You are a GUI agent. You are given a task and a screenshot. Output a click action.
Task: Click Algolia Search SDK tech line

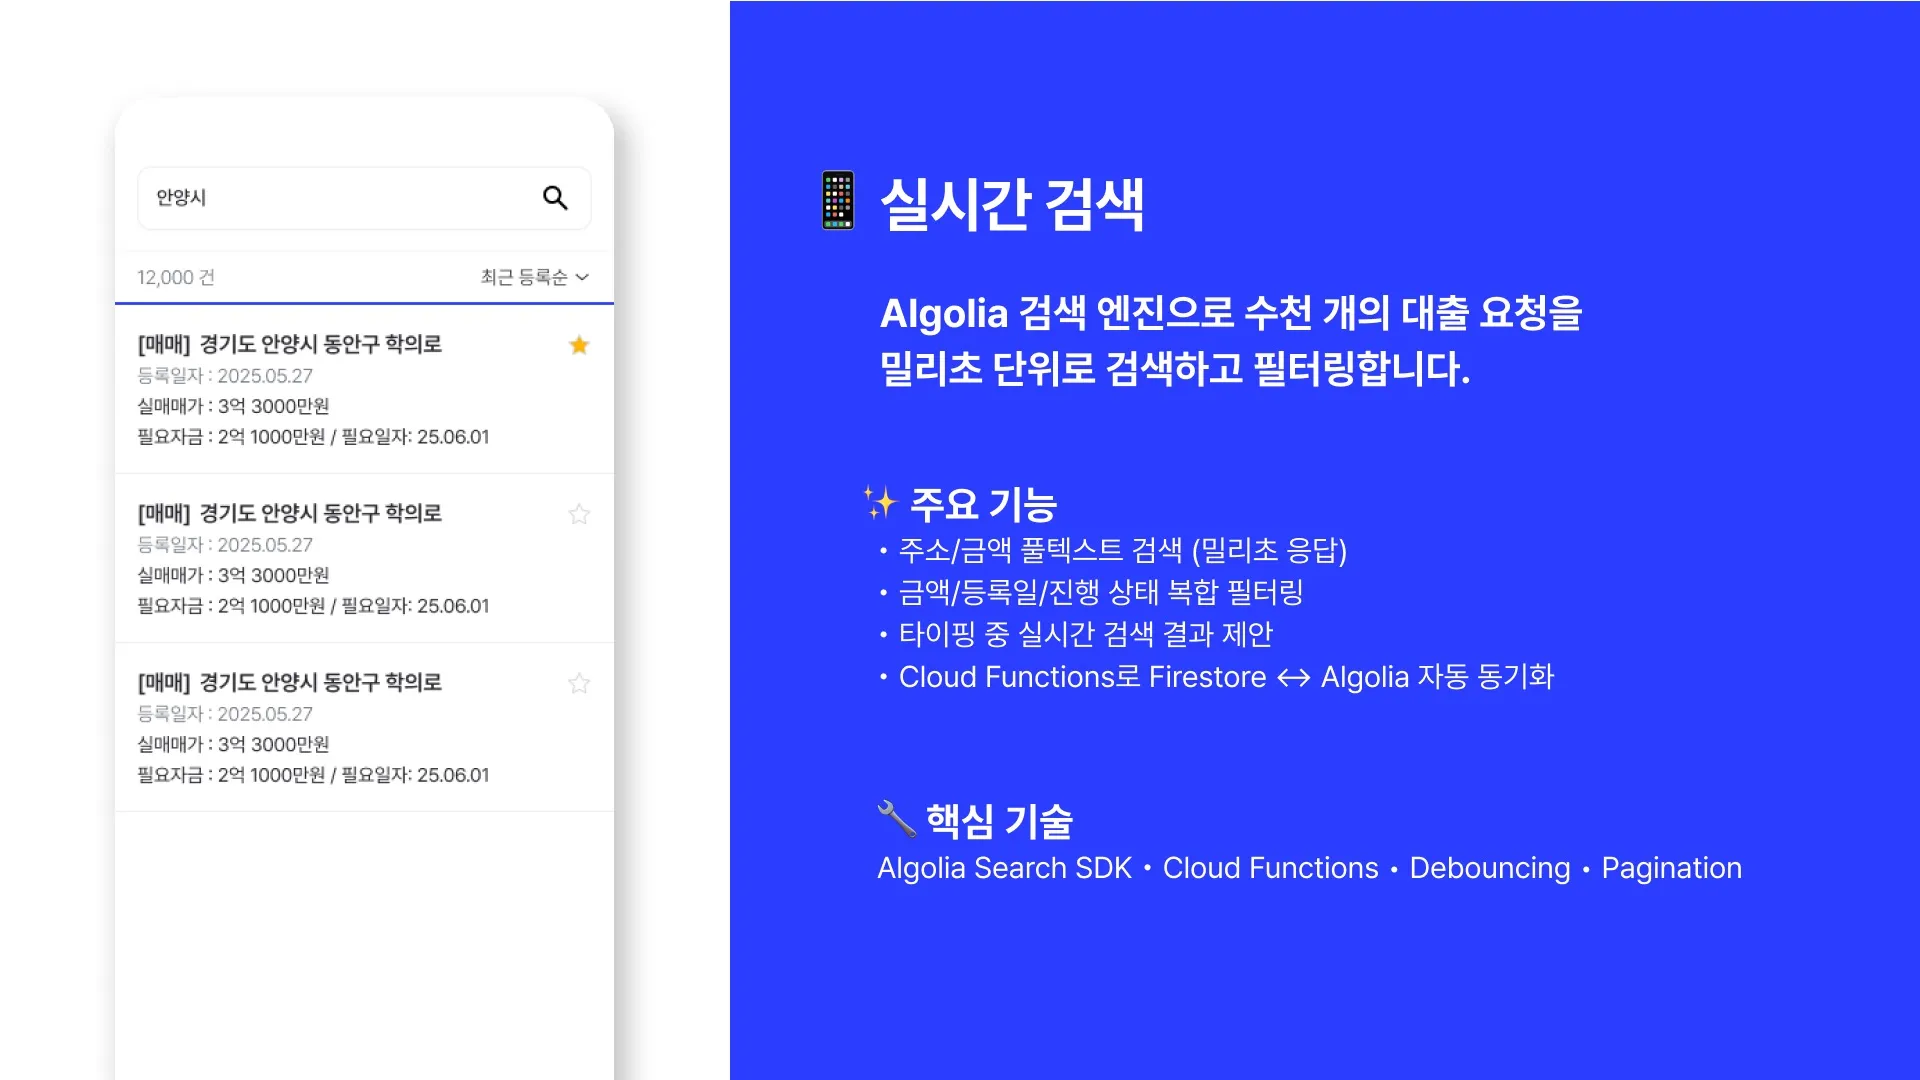1310,868
